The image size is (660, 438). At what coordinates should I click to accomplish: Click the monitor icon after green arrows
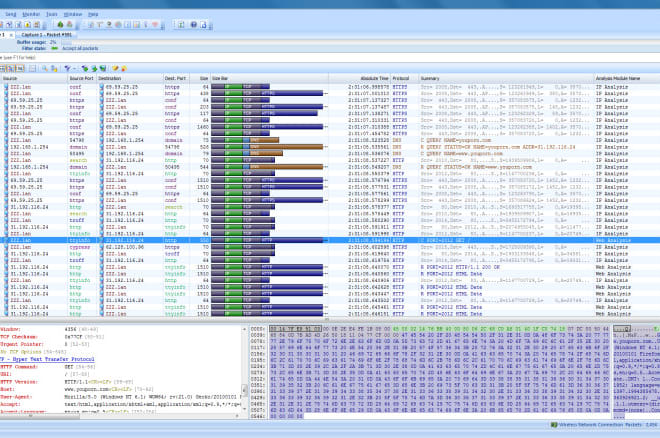pos(103,69)
